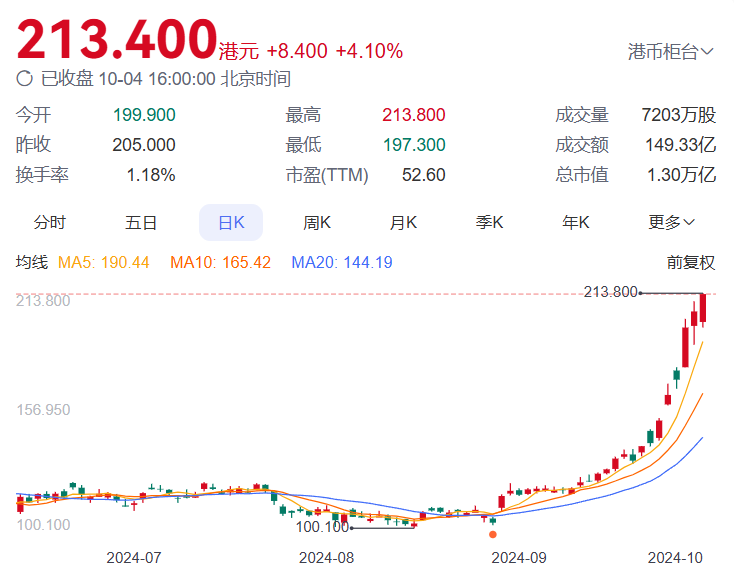The height and width of the screenshot is (577, 734).
Task: Click the +8.400 price change value
Action: (297, 51)
